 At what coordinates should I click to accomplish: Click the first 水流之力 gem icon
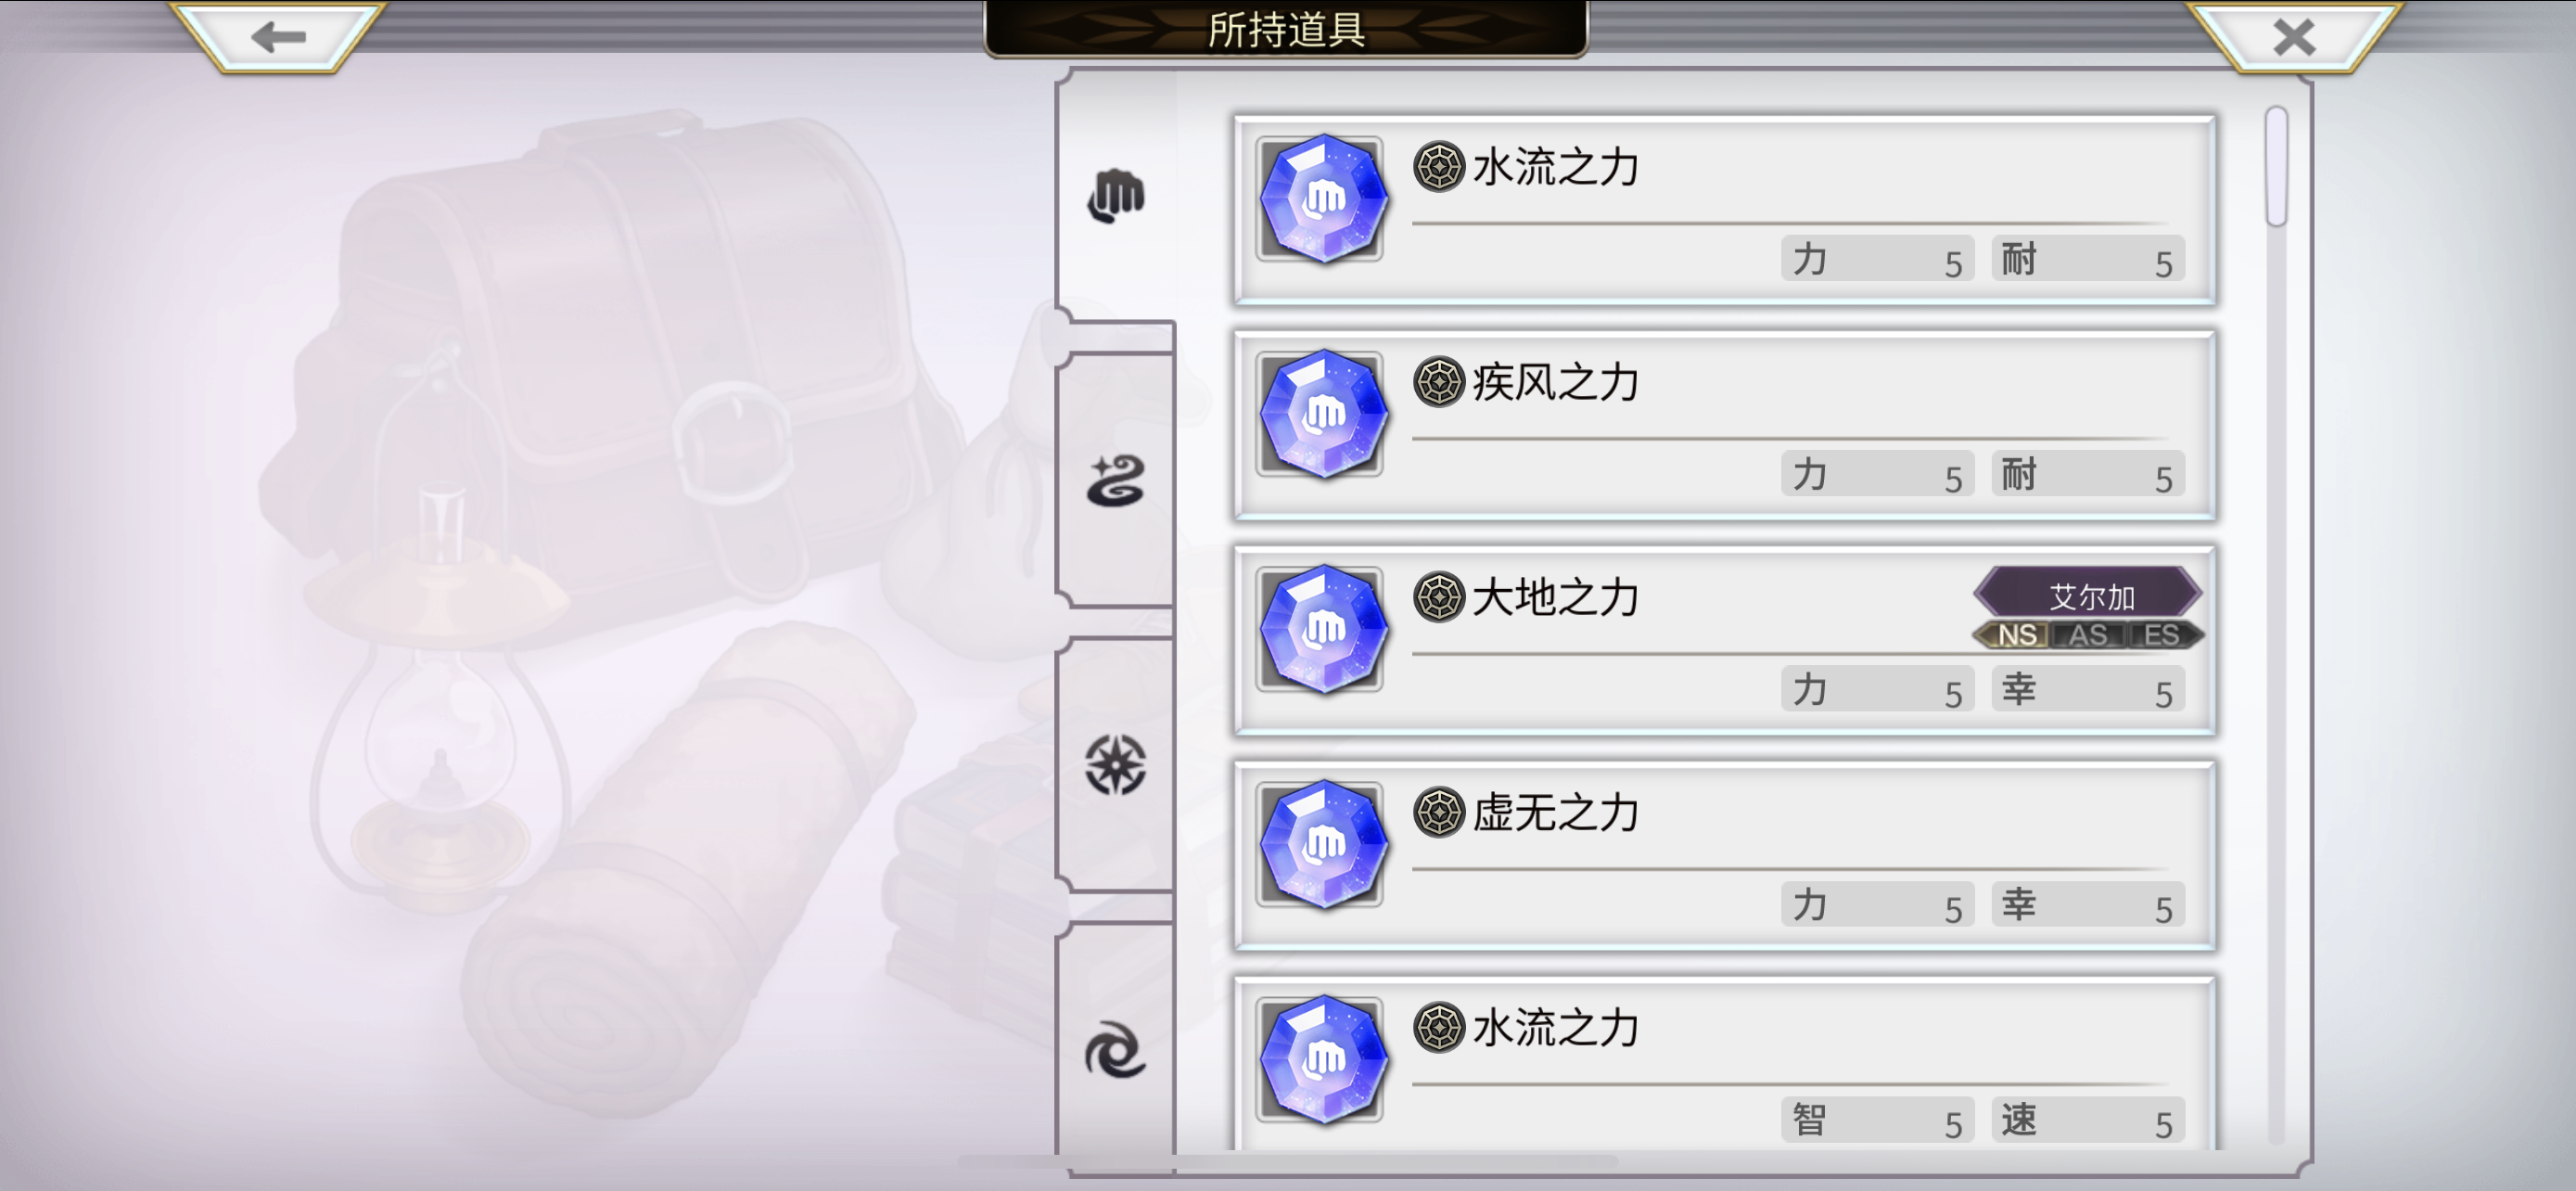pos(1320,199)
